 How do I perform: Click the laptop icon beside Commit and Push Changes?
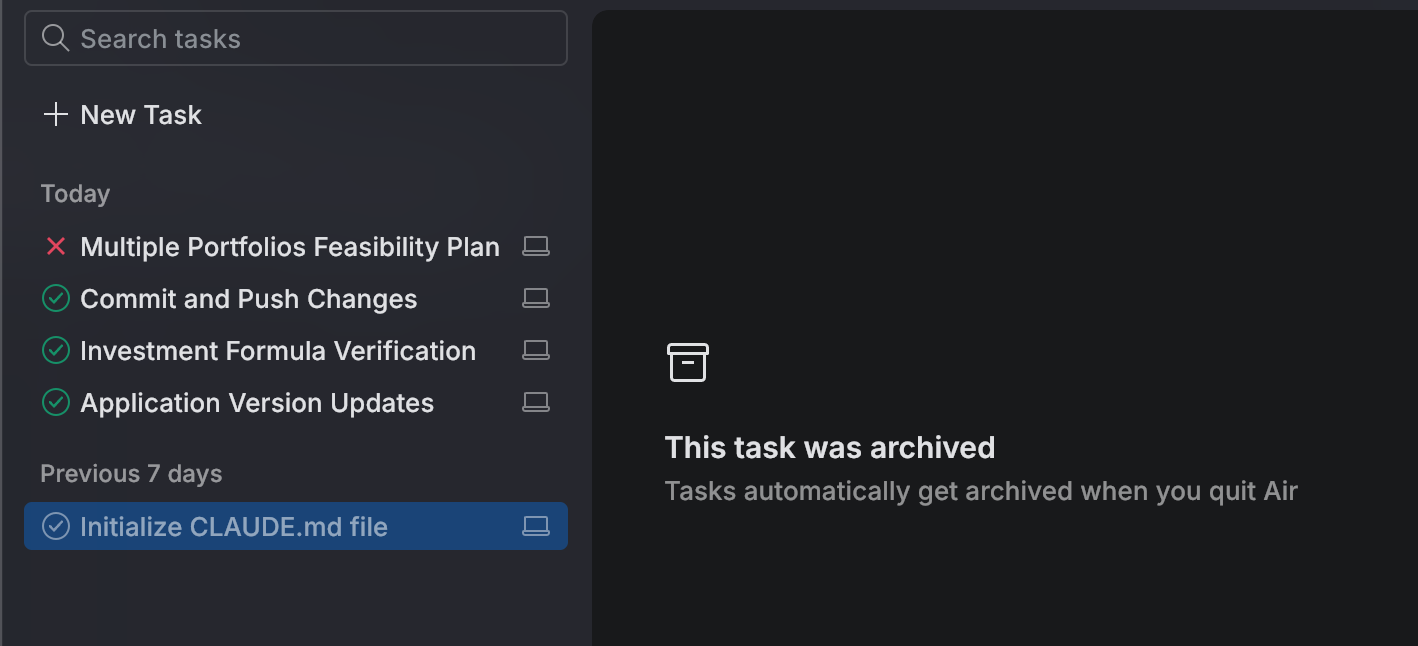(535, 298)
